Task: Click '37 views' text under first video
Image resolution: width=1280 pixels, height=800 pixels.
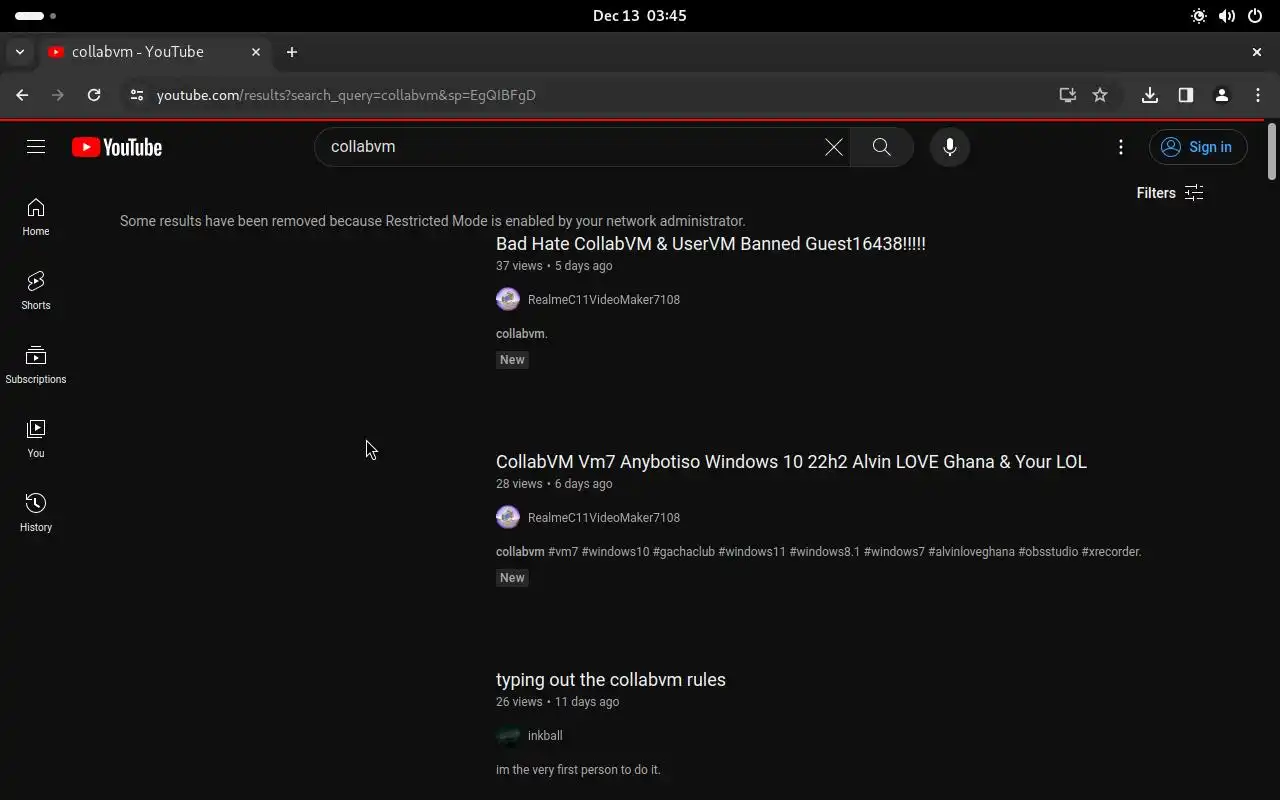Action: coord(519,266)
